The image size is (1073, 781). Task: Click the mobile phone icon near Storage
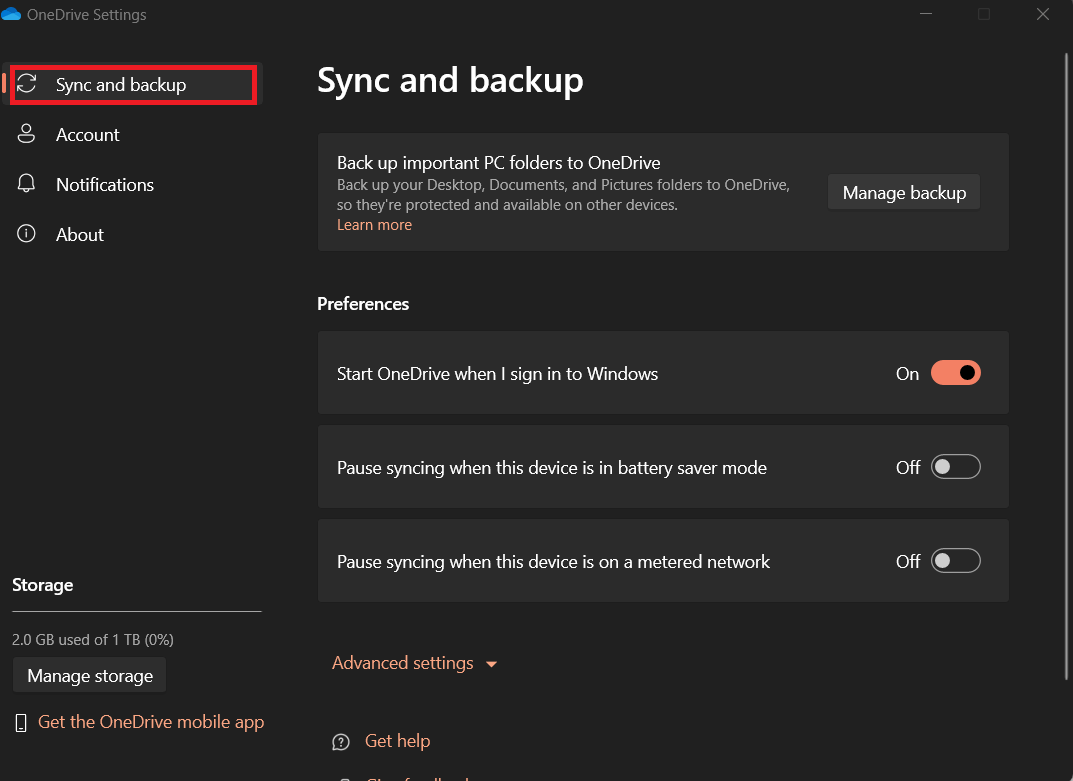[21, 722]
